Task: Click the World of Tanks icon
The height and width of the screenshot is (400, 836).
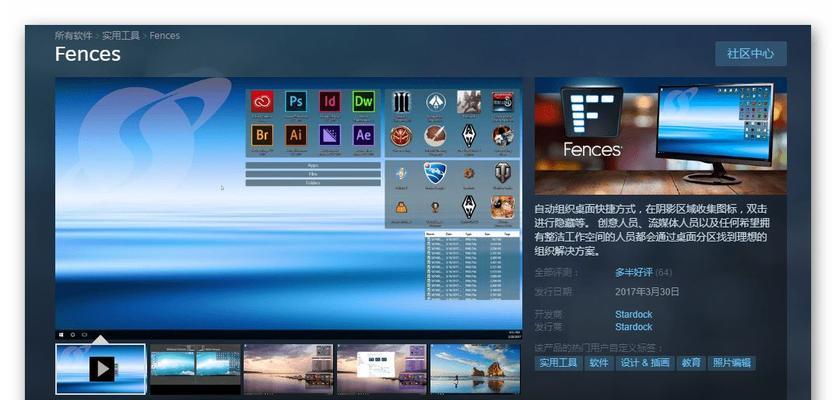Action: point(502,173)
